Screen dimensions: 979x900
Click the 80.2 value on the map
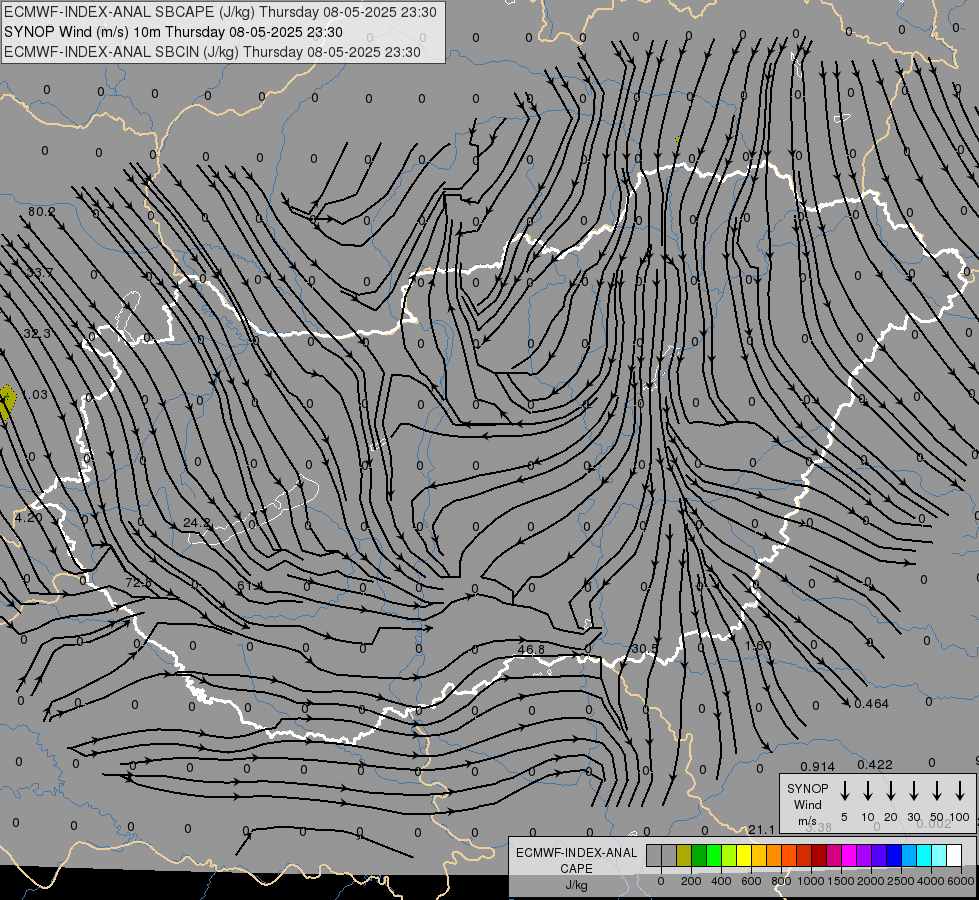click(x=41, y=212)
